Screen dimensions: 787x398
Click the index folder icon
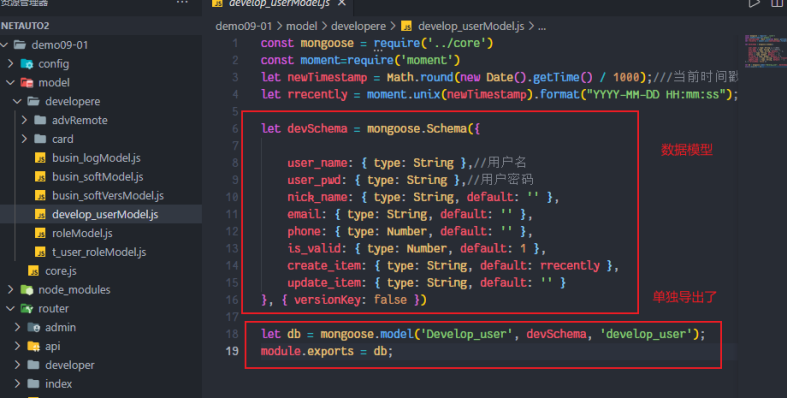click(34, 384)
